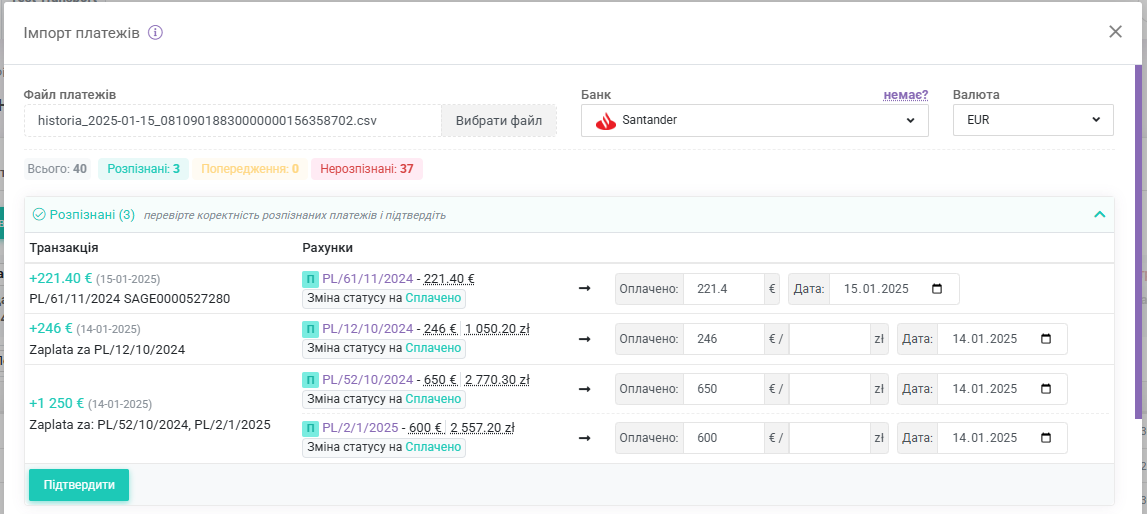This screenshot has height=514, width=1147.
Task: Click the status change tag under PL/2/1/2025
Action: (384, 447)
